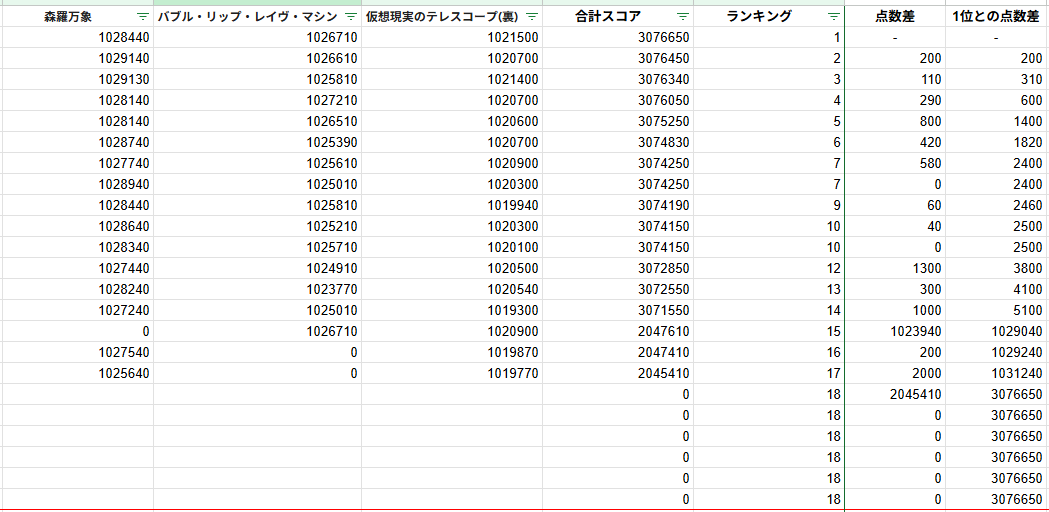1049x512 pixels.
Task: Select the cell containing 1024910
Action: click(x=258, y=268)
